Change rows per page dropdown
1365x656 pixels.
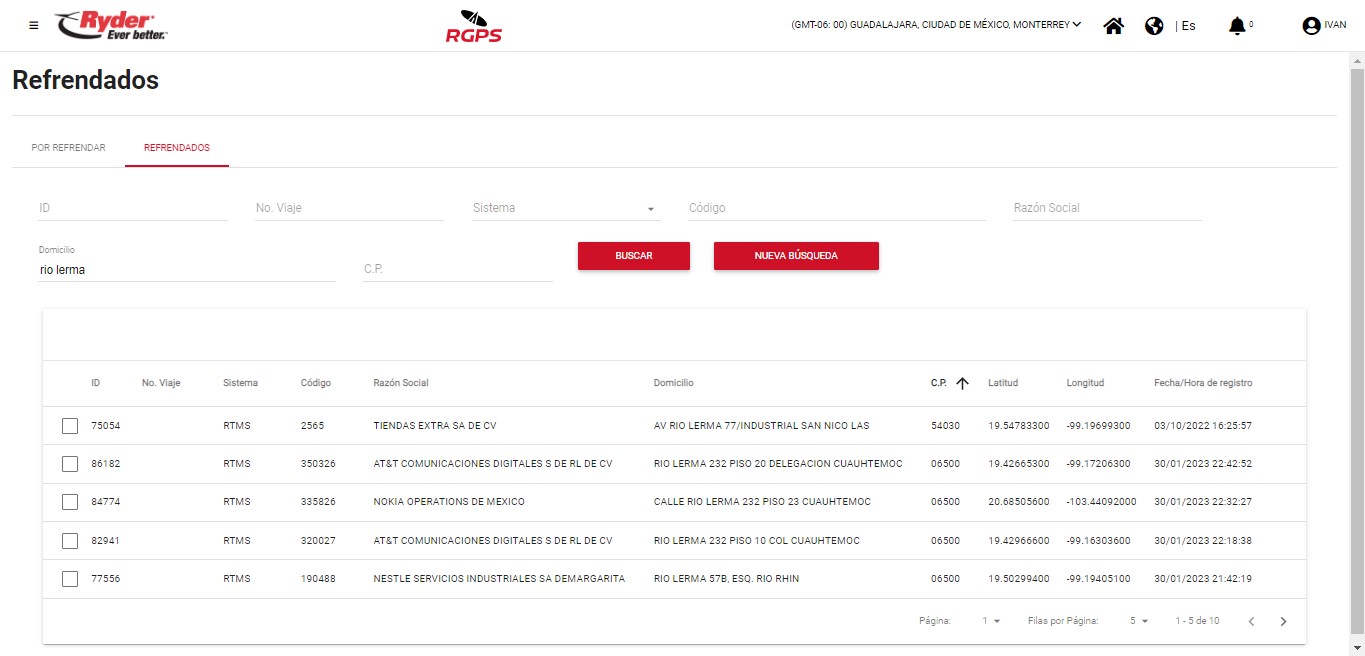coord(1139,621)
